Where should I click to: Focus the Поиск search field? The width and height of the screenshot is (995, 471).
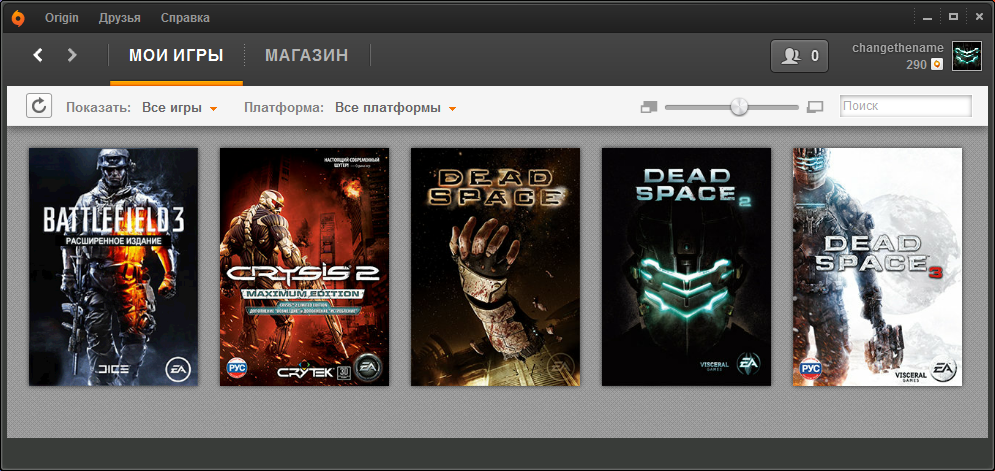pyautogui.click(x=906, y=106)
